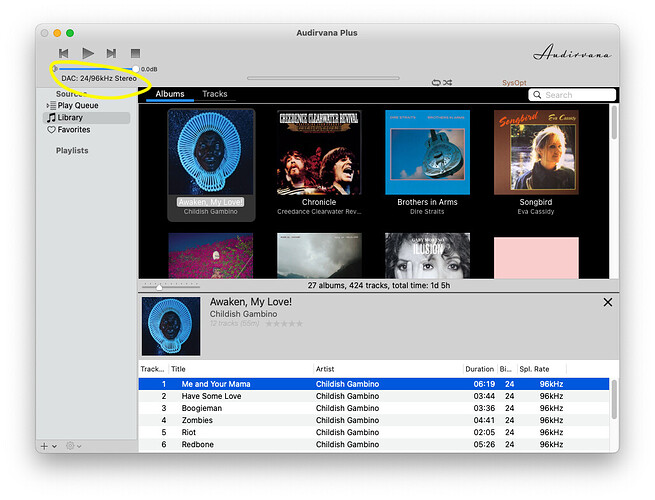Click duration 03:44 cell
Screen dimensions: 655x500
pos(484,396)
